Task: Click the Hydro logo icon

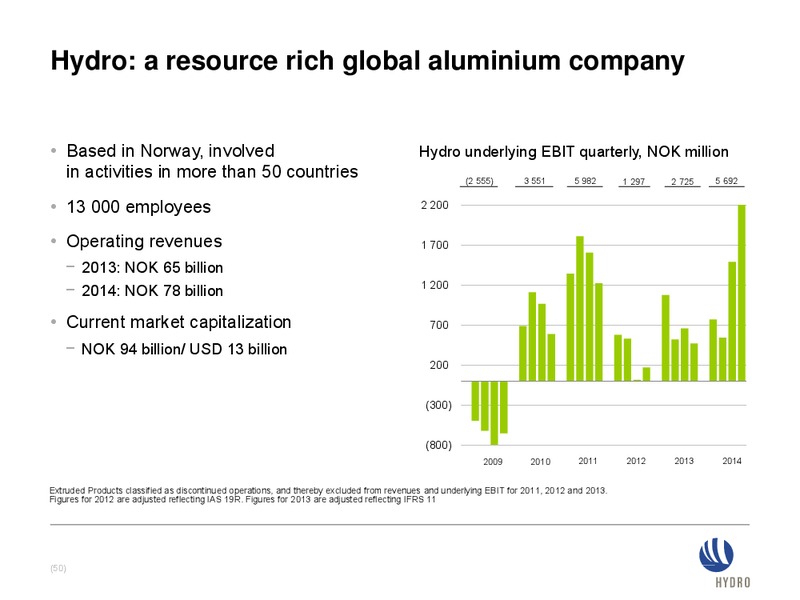Action: 716,555
